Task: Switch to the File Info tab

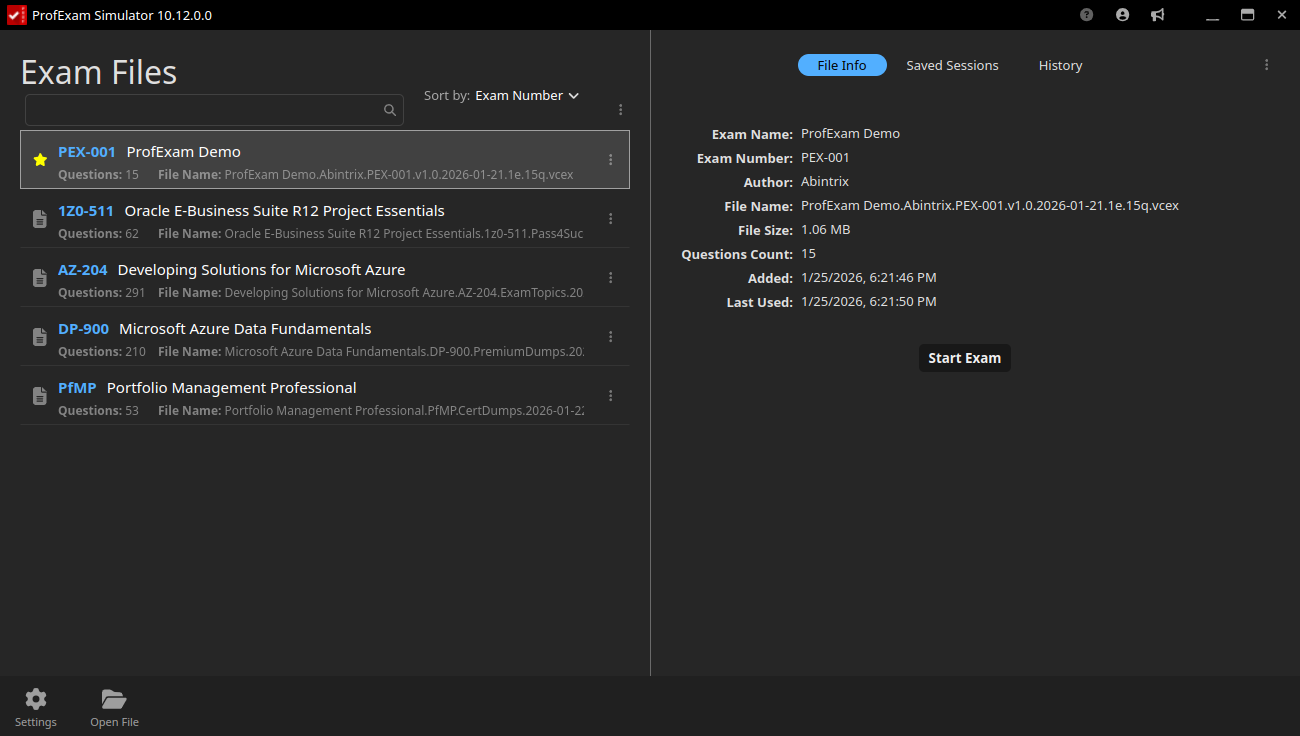Action: [842, 65]
